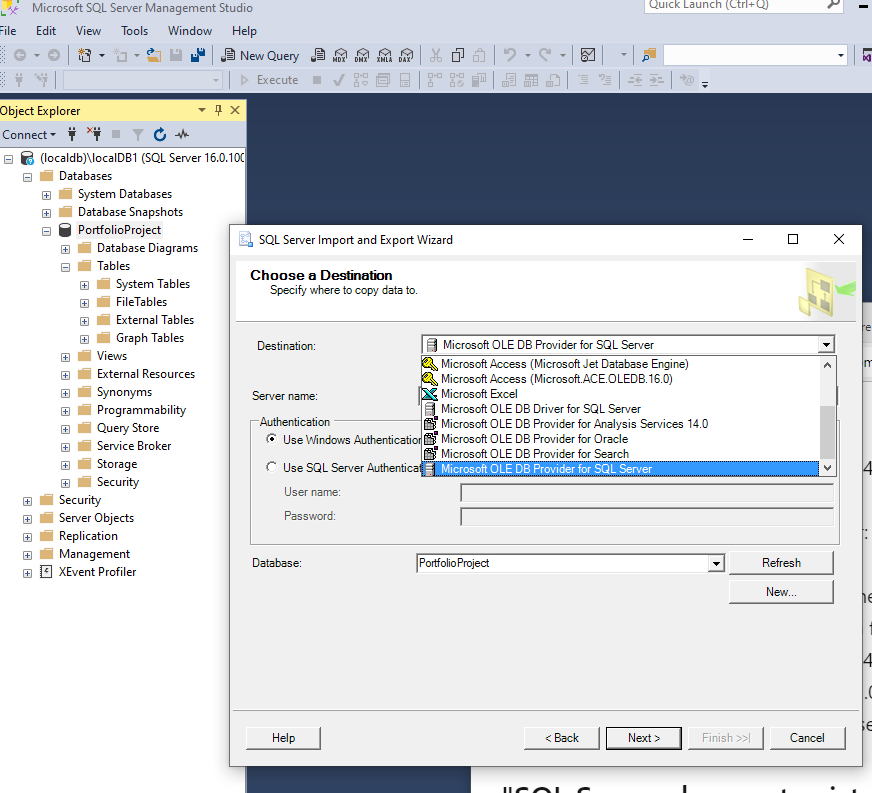This screenshot has height=793, width=872.
Task: Close the Object Explorer panel
Action: (235, 110)
